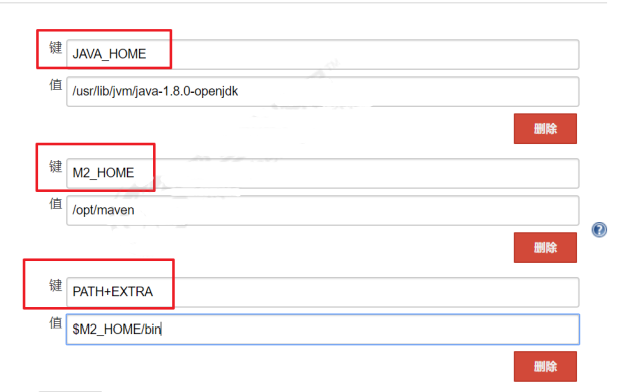This screenshot has height=392, width=617.
Task: Focus the $M2_HOME/bin value field
Action: click(x=323, y=329)
